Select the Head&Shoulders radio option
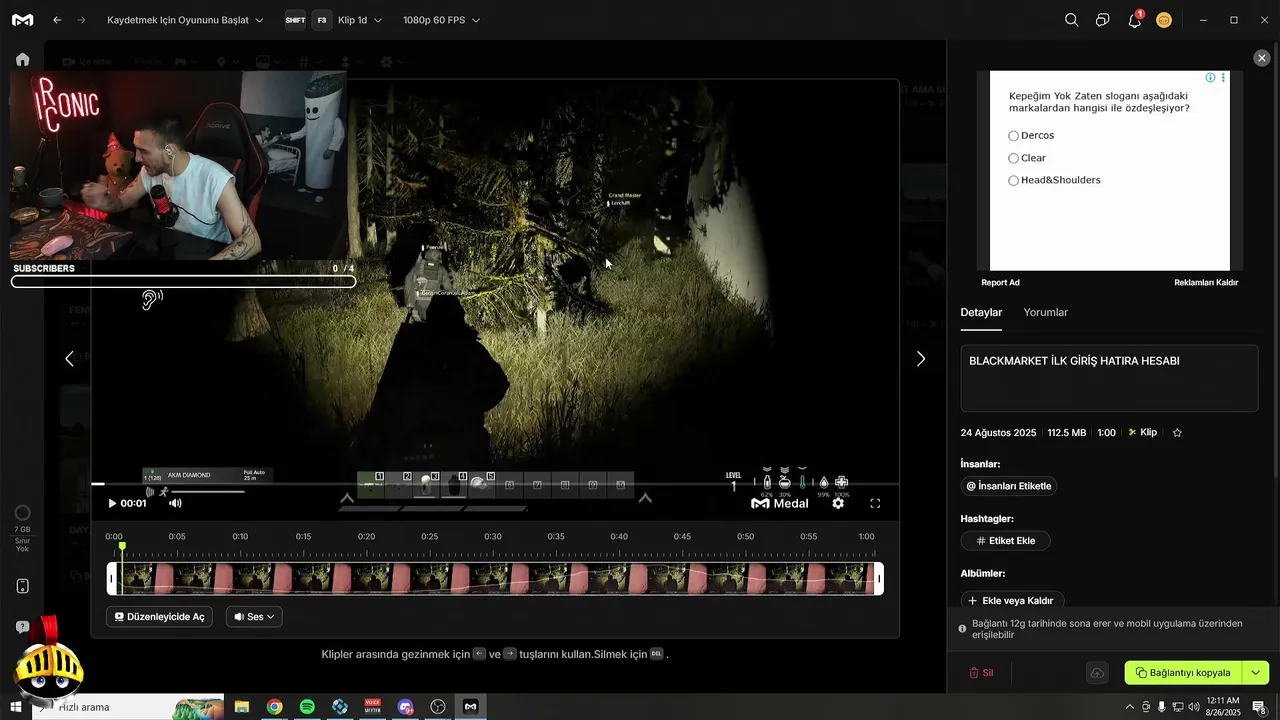1280x720 pixels. [x=1013, y=181]
